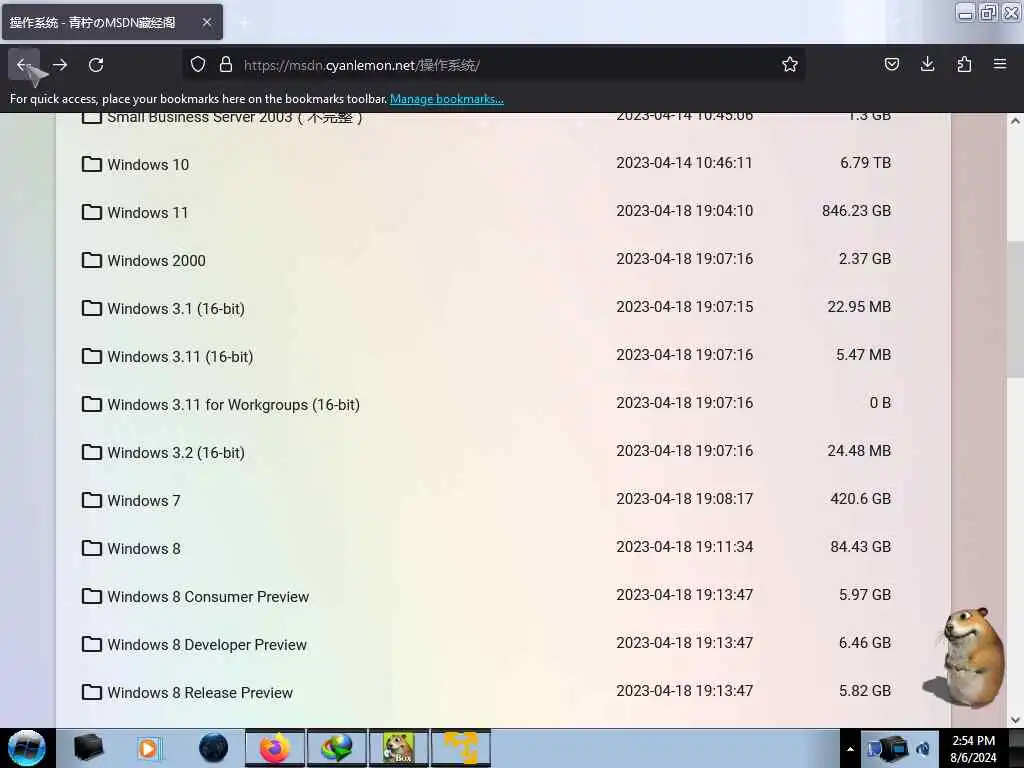This screenshot has width=1024, height=768.
Task: Click folder icon beside Windows 3.1 (16-bit)
Action: (91, 308)
